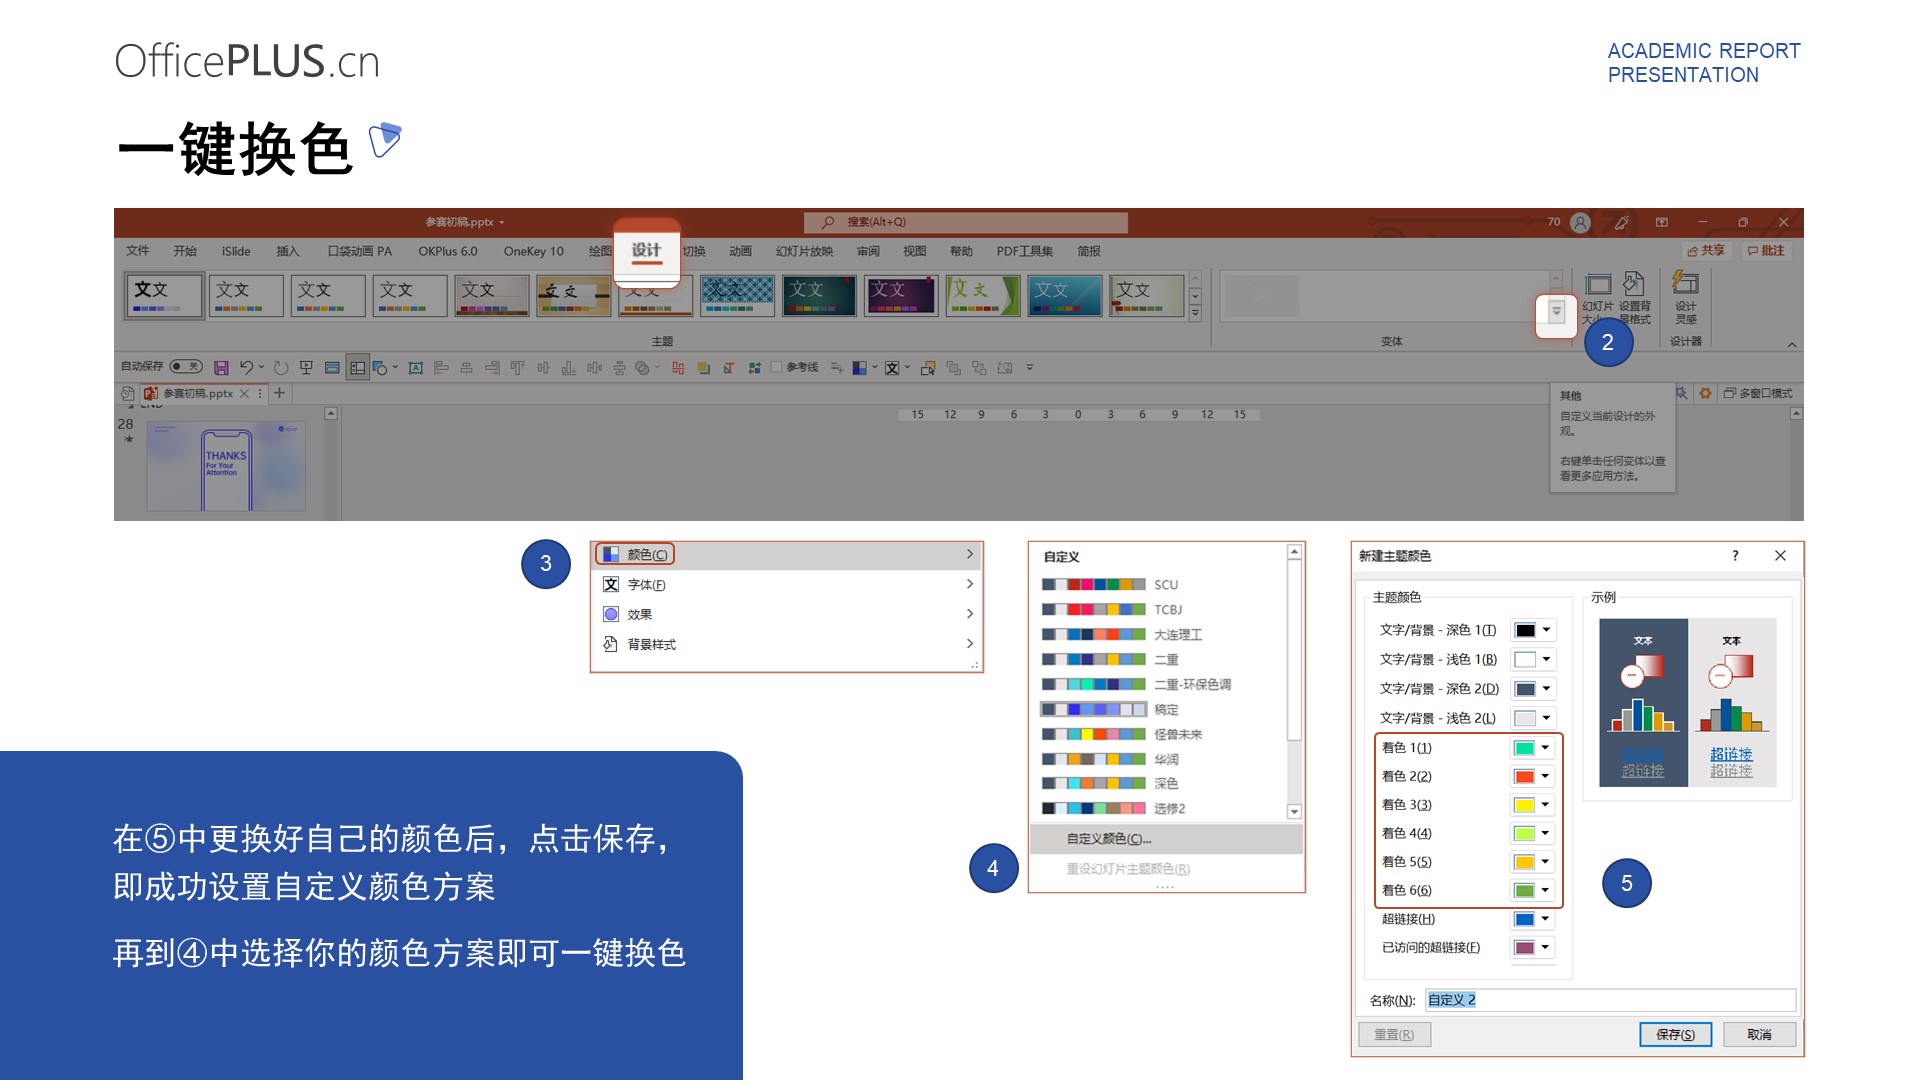Click the 名称 name input field
The width and height of the screenshot is (1920, 1080).
click(1610, 1000)
